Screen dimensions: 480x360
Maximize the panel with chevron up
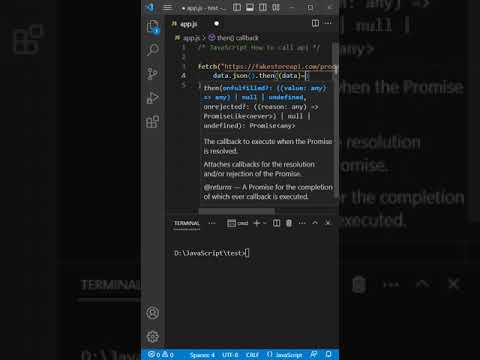pos(315,223)
